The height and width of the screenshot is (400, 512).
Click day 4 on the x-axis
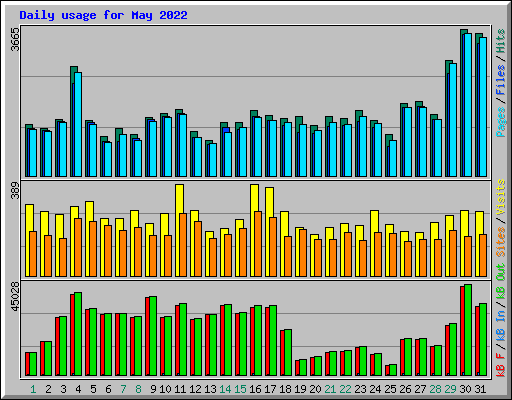coord(78,389)
